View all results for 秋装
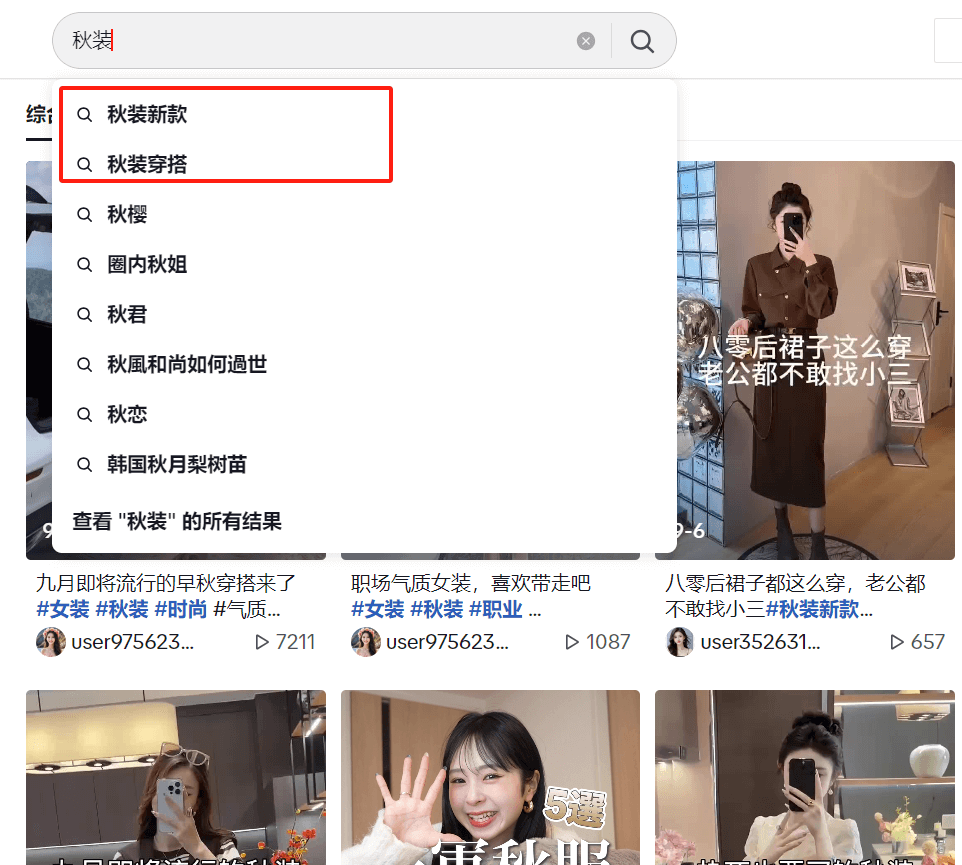Viewport: 962px width, 865px height. pos(177,521)
